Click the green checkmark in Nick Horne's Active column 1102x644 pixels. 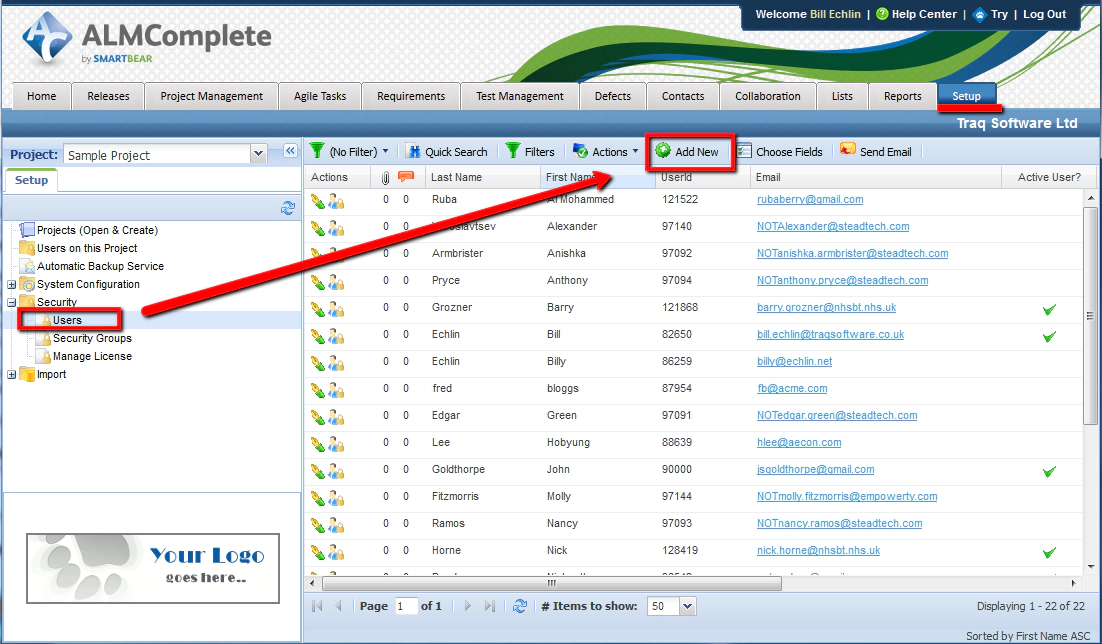[1049, 550]
